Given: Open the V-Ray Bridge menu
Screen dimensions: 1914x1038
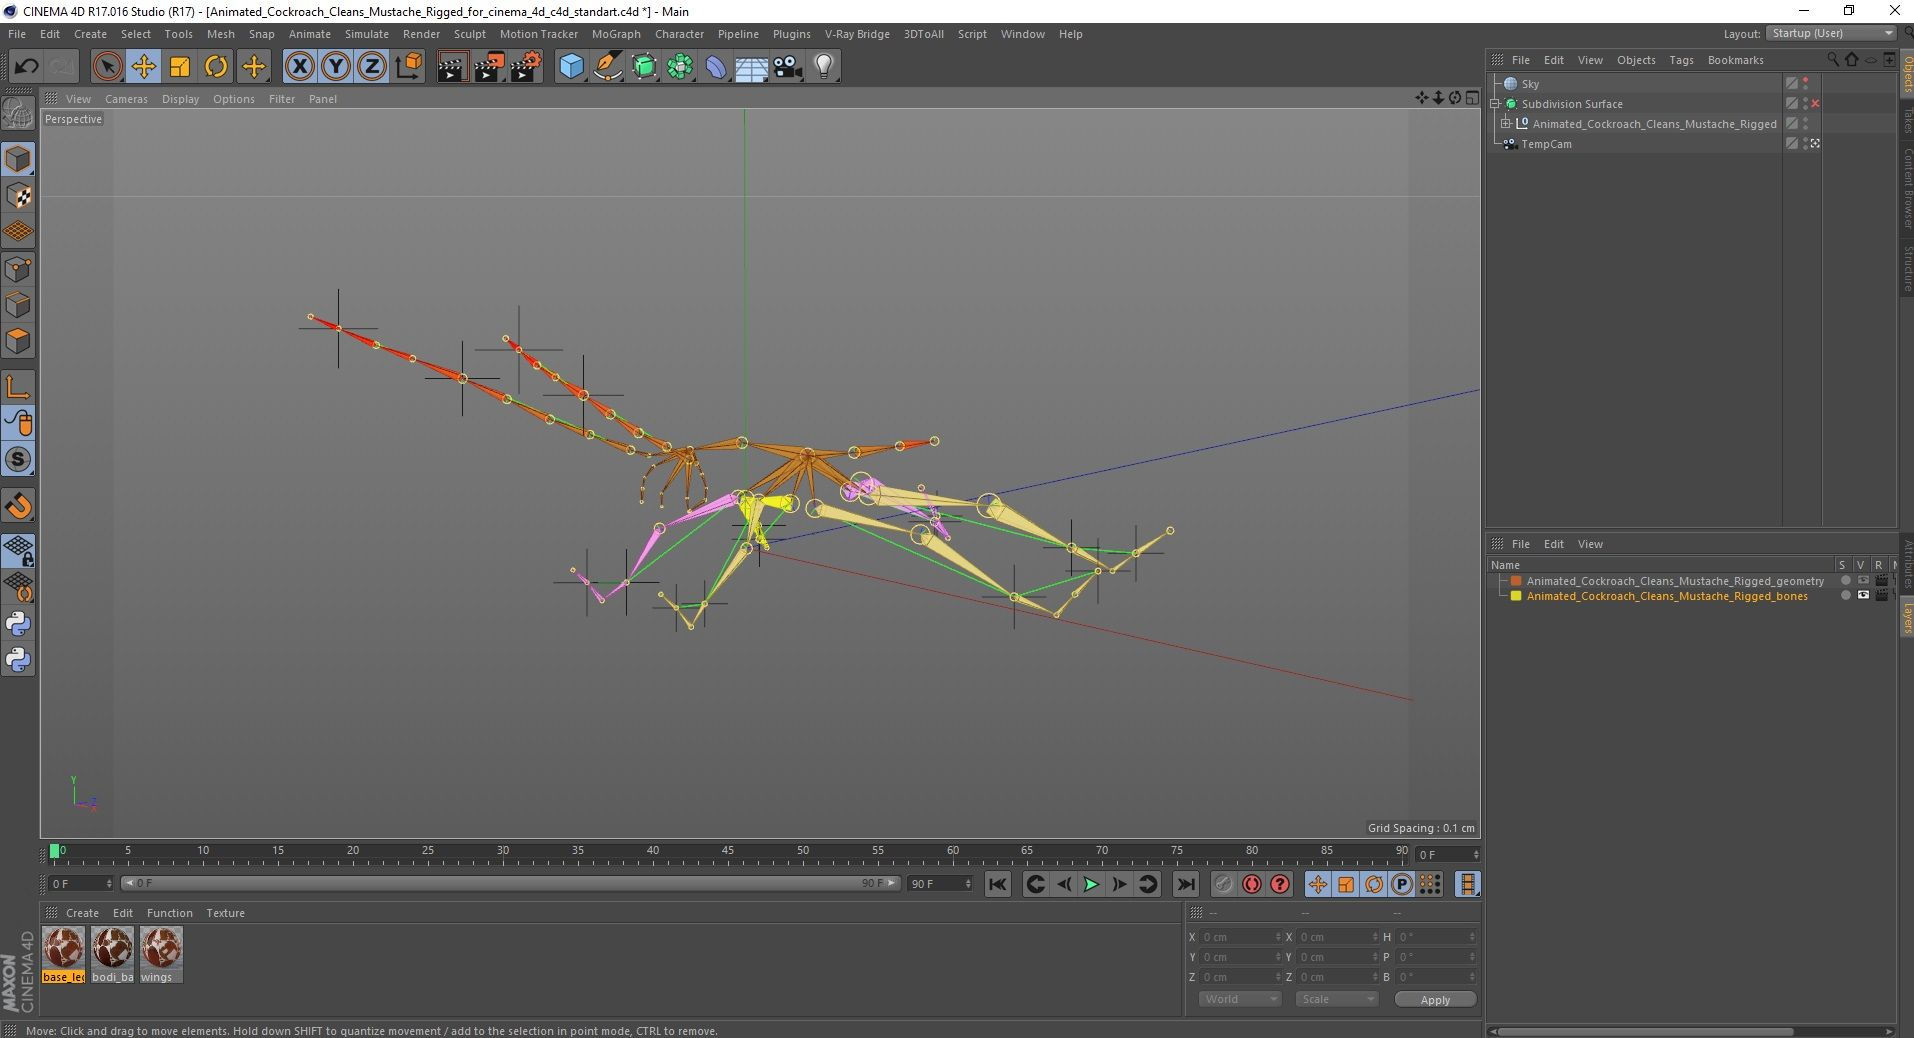Looking at the screenshot, I should tap(857, 34).
